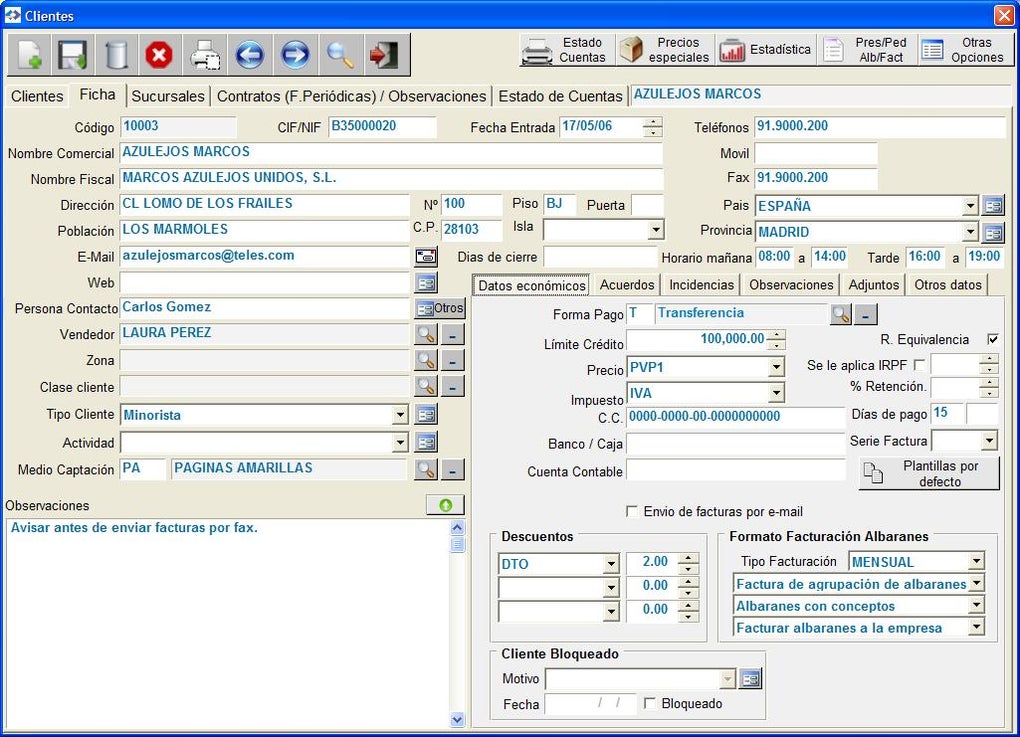Click scroll down arrow in Observaciones box
The image size is (1020, 737).
[x=457, y=719]
